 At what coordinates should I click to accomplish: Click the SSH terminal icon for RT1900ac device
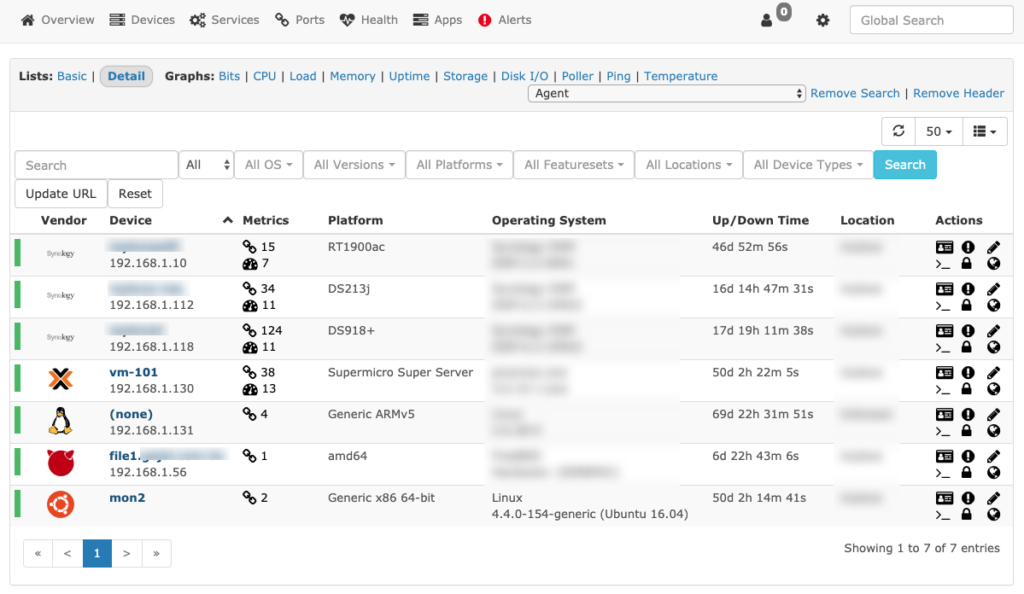942,264
